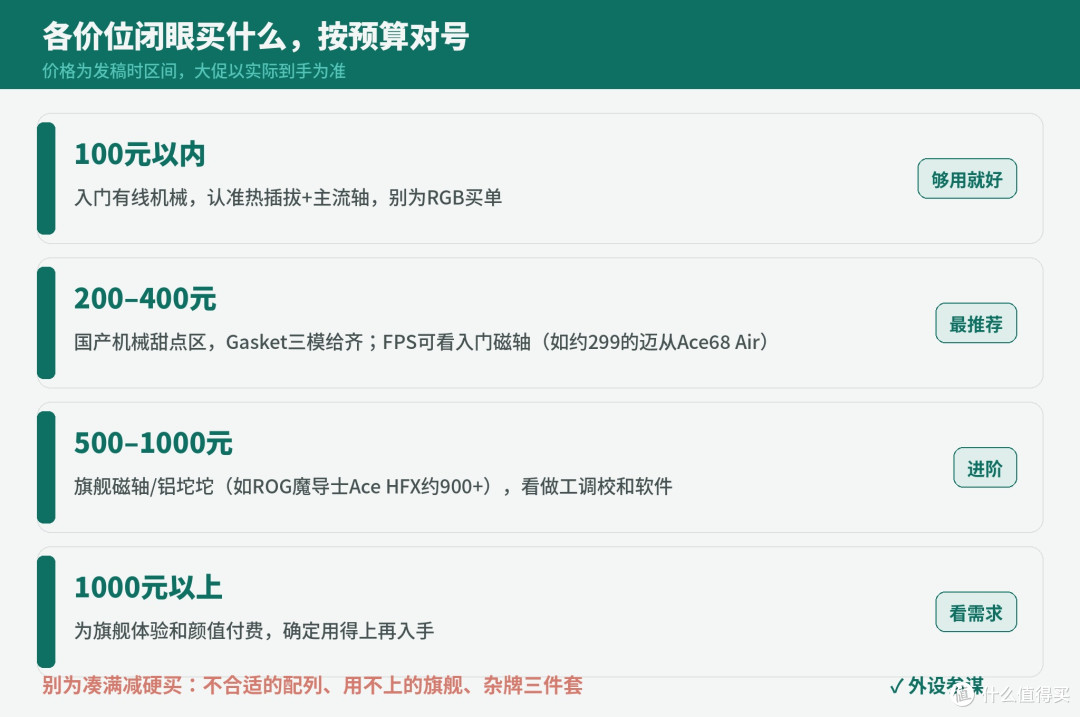This screenshot has height=717, width=1080.
Task: Select the 500–1000元 heading
Action: tap(154, 444)
